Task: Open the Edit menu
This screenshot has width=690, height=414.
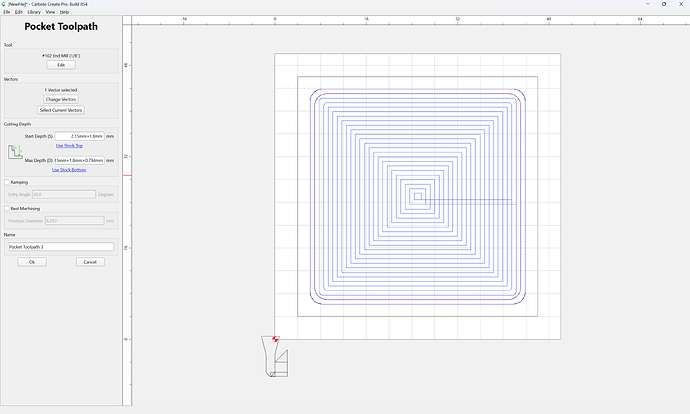Action: pos(18,12)
